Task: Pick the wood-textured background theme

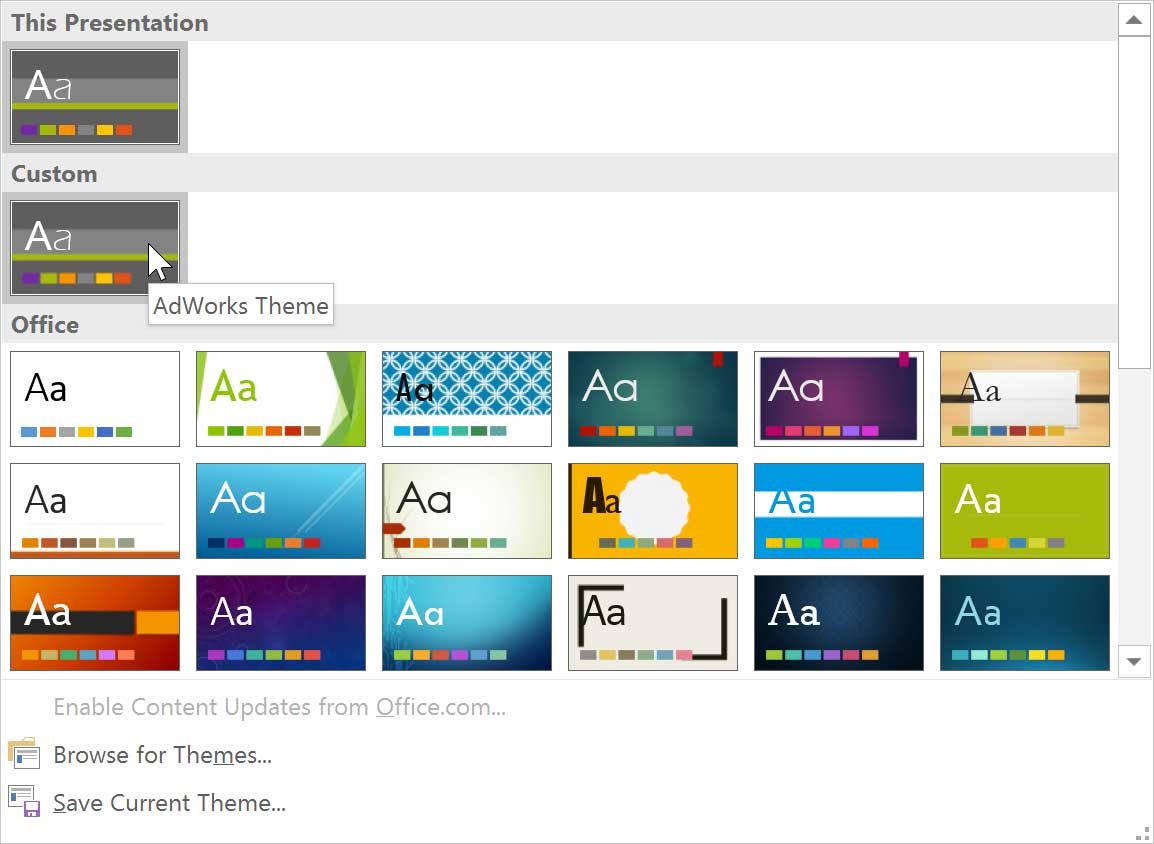Action: pos(1025,398)
